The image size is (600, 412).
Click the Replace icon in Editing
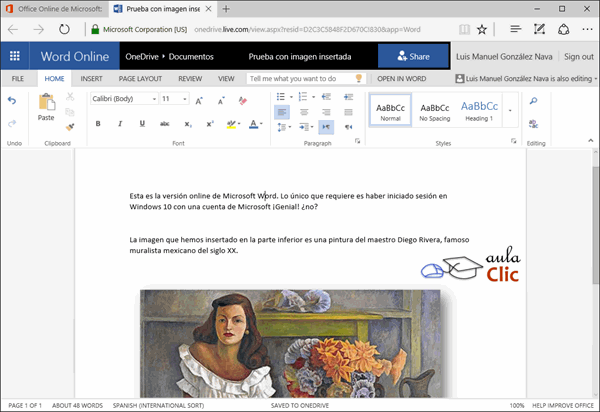(x=533, y=124)
